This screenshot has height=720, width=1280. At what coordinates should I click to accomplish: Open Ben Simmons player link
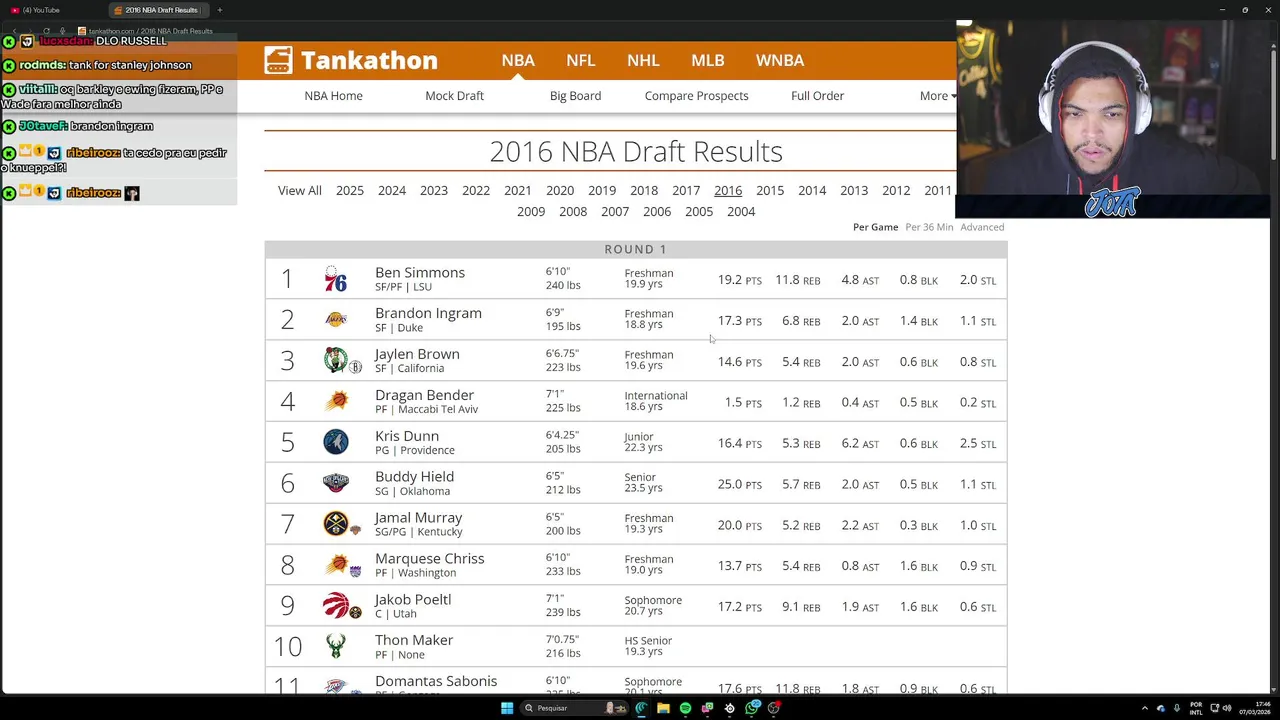point(420,272)
